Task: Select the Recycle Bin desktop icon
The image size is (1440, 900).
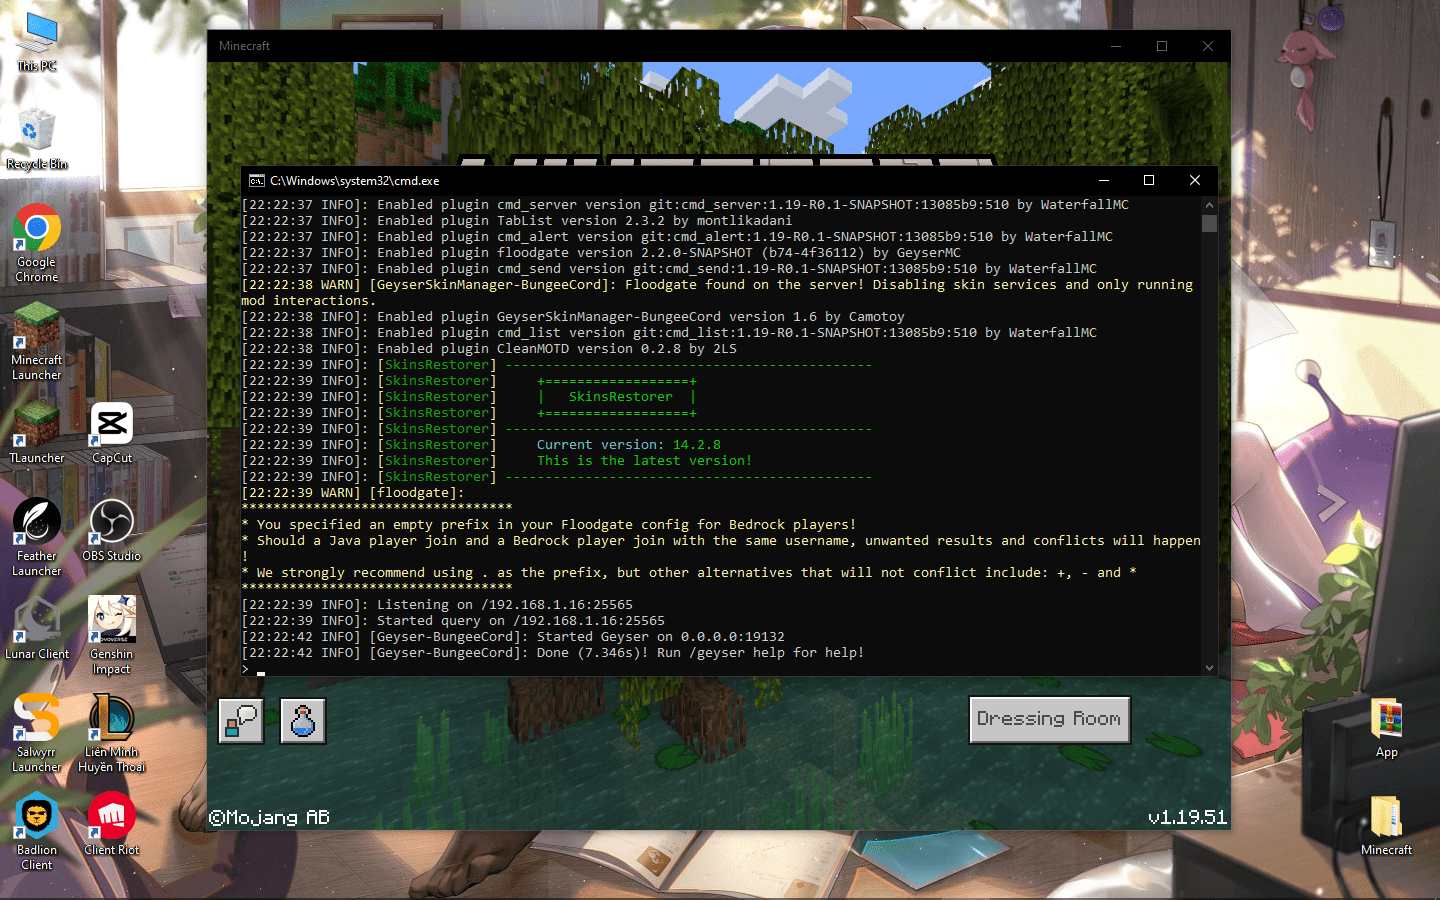Action: click(37, 139)
